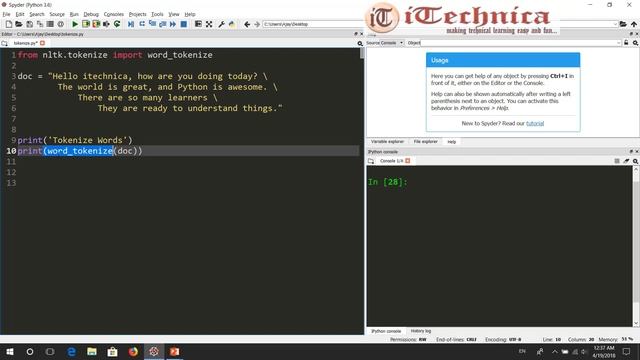Browse editor tabs icon left of tokenize.py
Screen dimensions: 640x360
click(x=4, y=43)
